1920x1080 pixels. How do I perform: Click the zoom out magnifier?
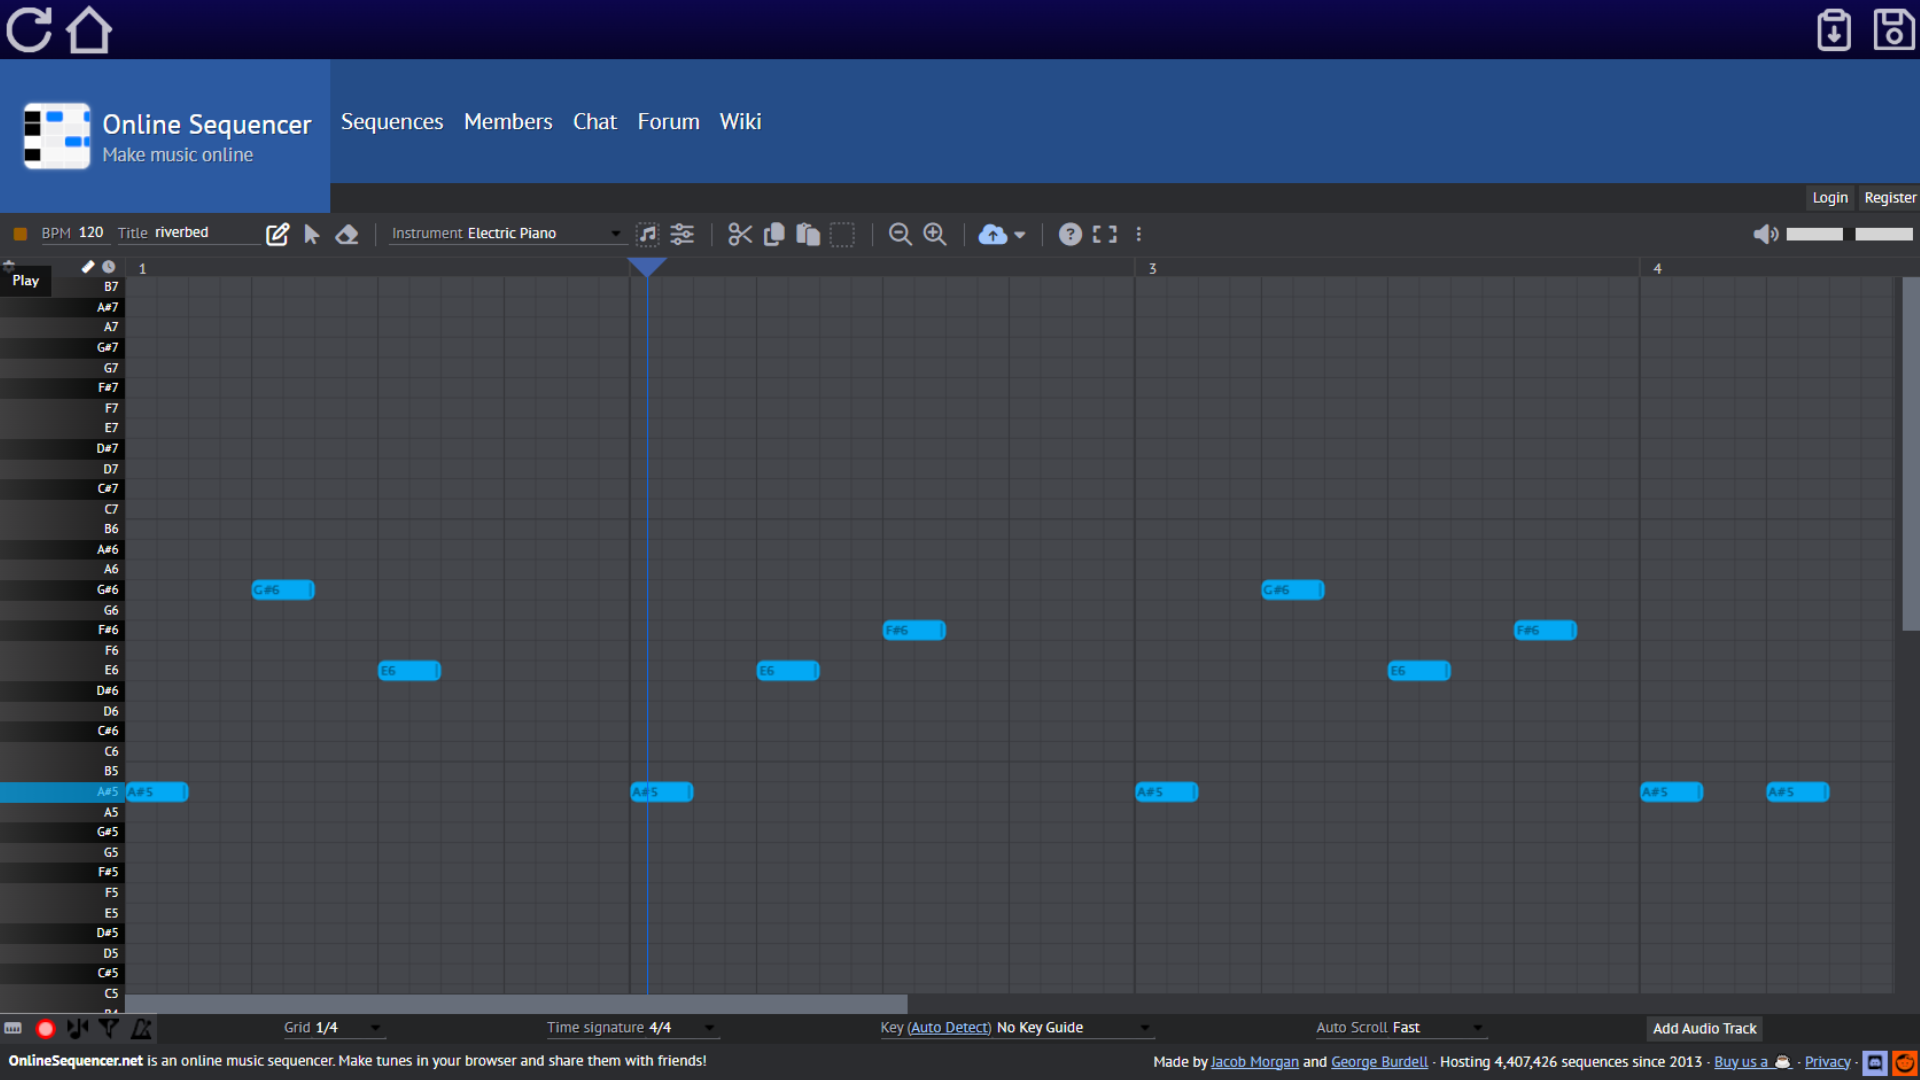tap(900, 234)
